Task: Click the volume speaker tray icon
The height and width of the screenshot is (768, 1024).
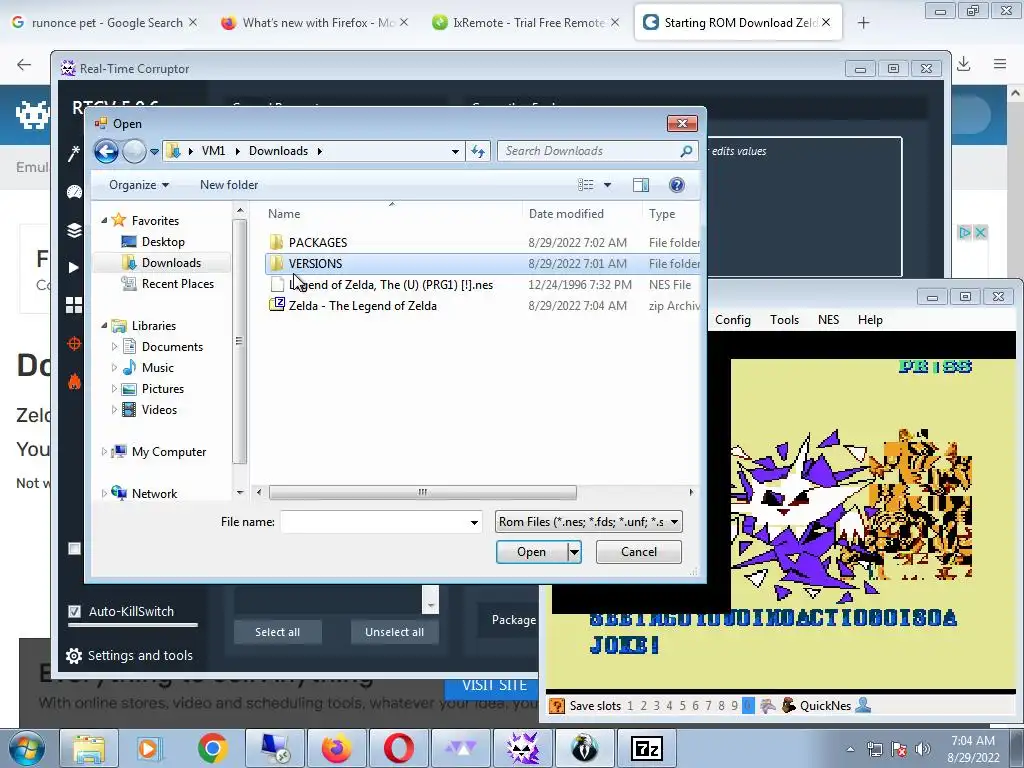Action: coord(923,749)
